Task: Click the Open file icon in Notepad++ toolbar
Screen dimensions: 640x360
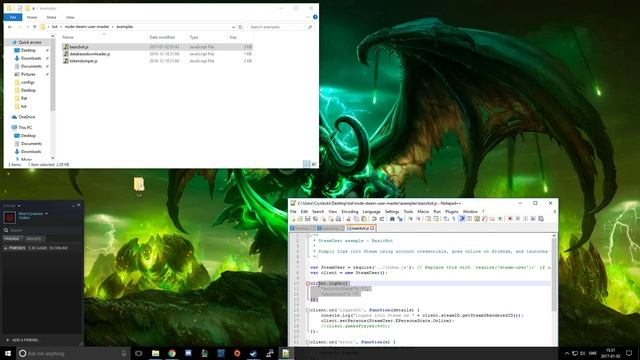Action: 300,219
